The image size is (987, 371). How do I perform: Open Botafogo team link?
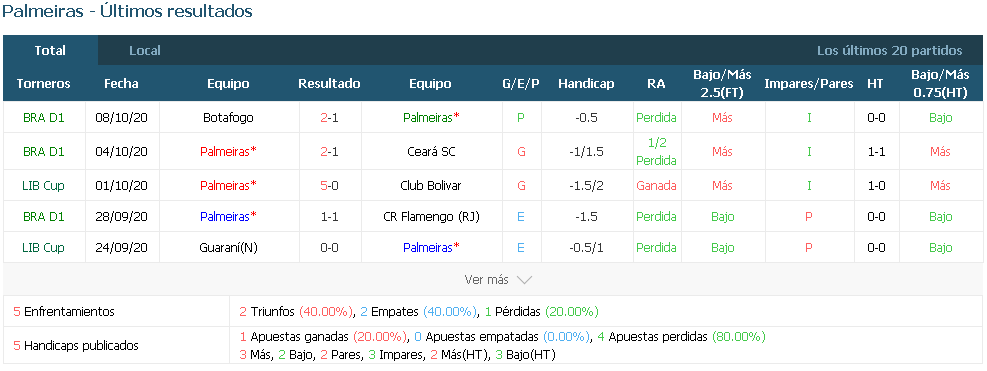tap(228, 118)
